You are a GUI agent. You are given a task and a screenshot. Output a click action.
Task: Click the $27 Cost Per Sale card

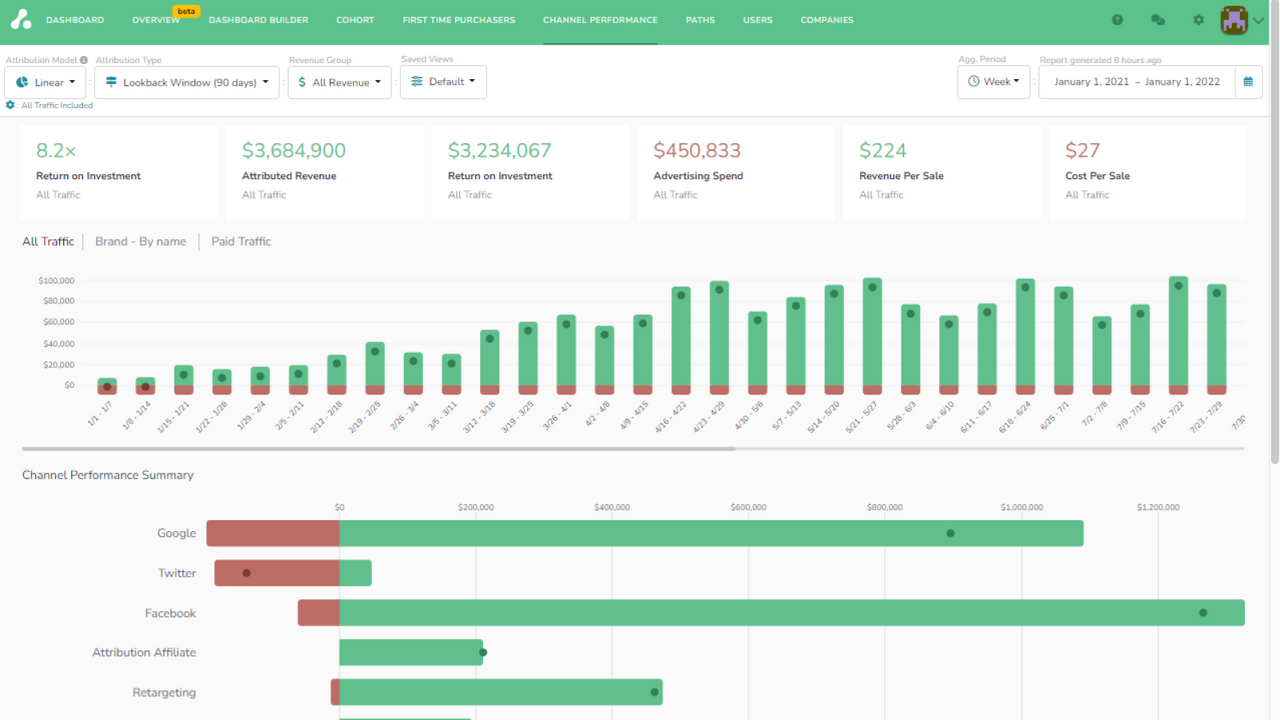[1148, 172]
